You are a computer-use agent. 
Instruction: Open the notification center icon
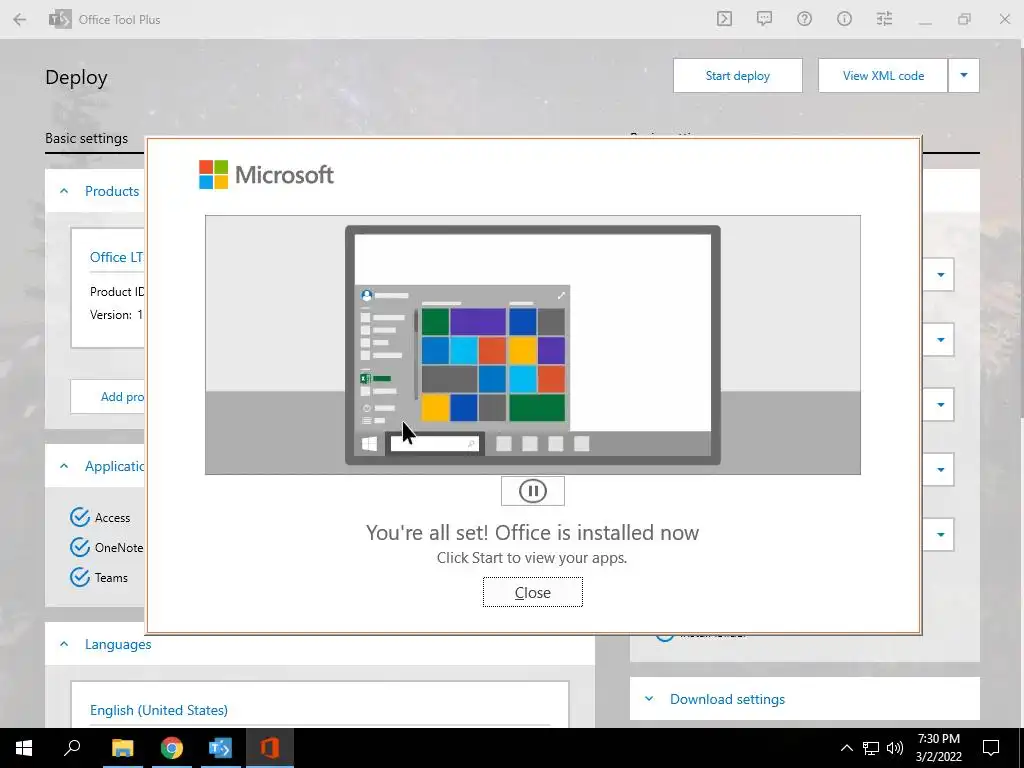(991, 748)
